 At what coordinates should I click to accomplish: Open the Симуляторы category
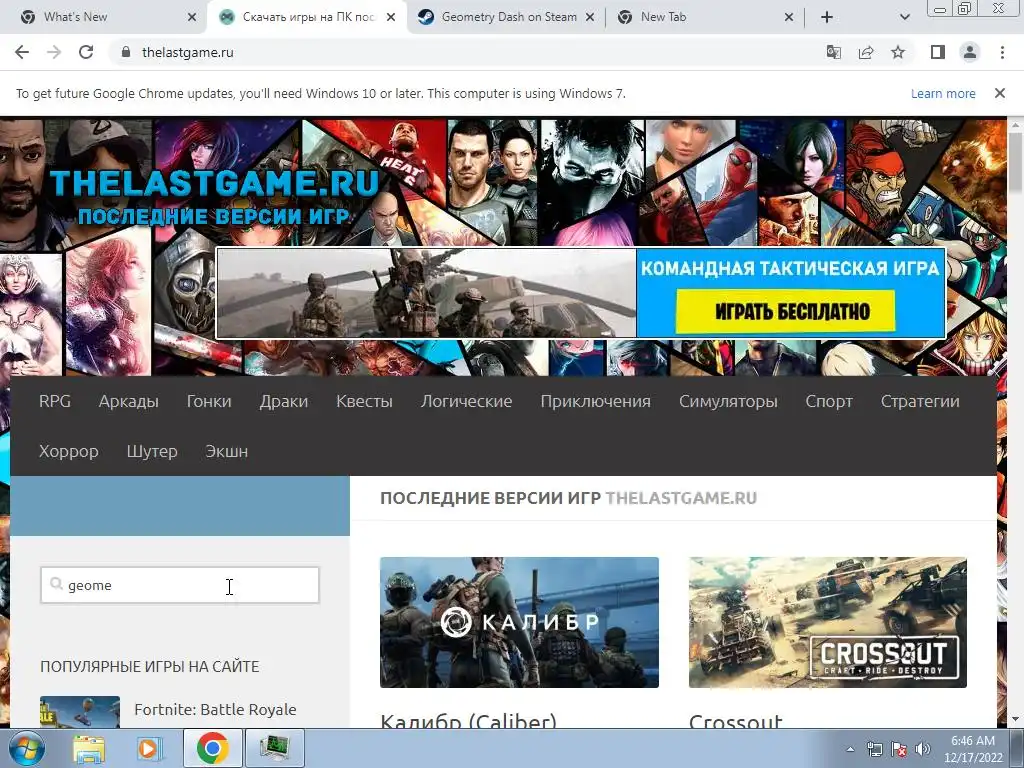[728, 401]
